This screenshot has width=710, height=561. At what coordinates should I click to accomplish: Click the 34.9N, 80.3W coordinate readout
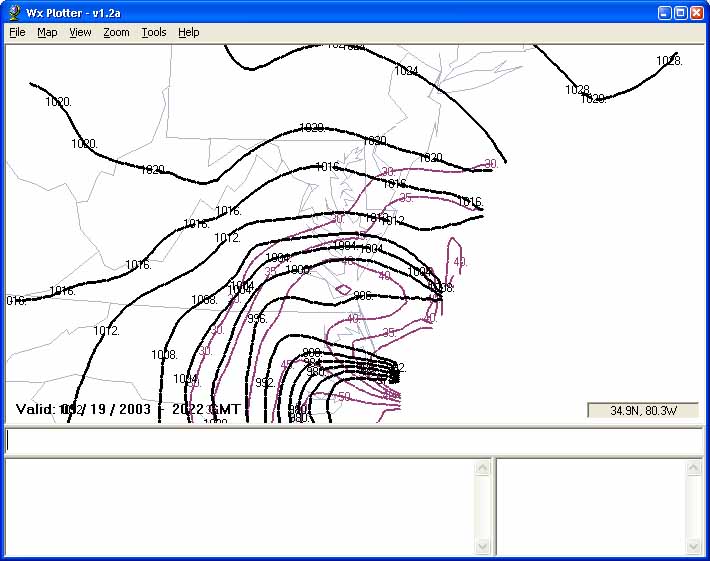pos(643,410)
